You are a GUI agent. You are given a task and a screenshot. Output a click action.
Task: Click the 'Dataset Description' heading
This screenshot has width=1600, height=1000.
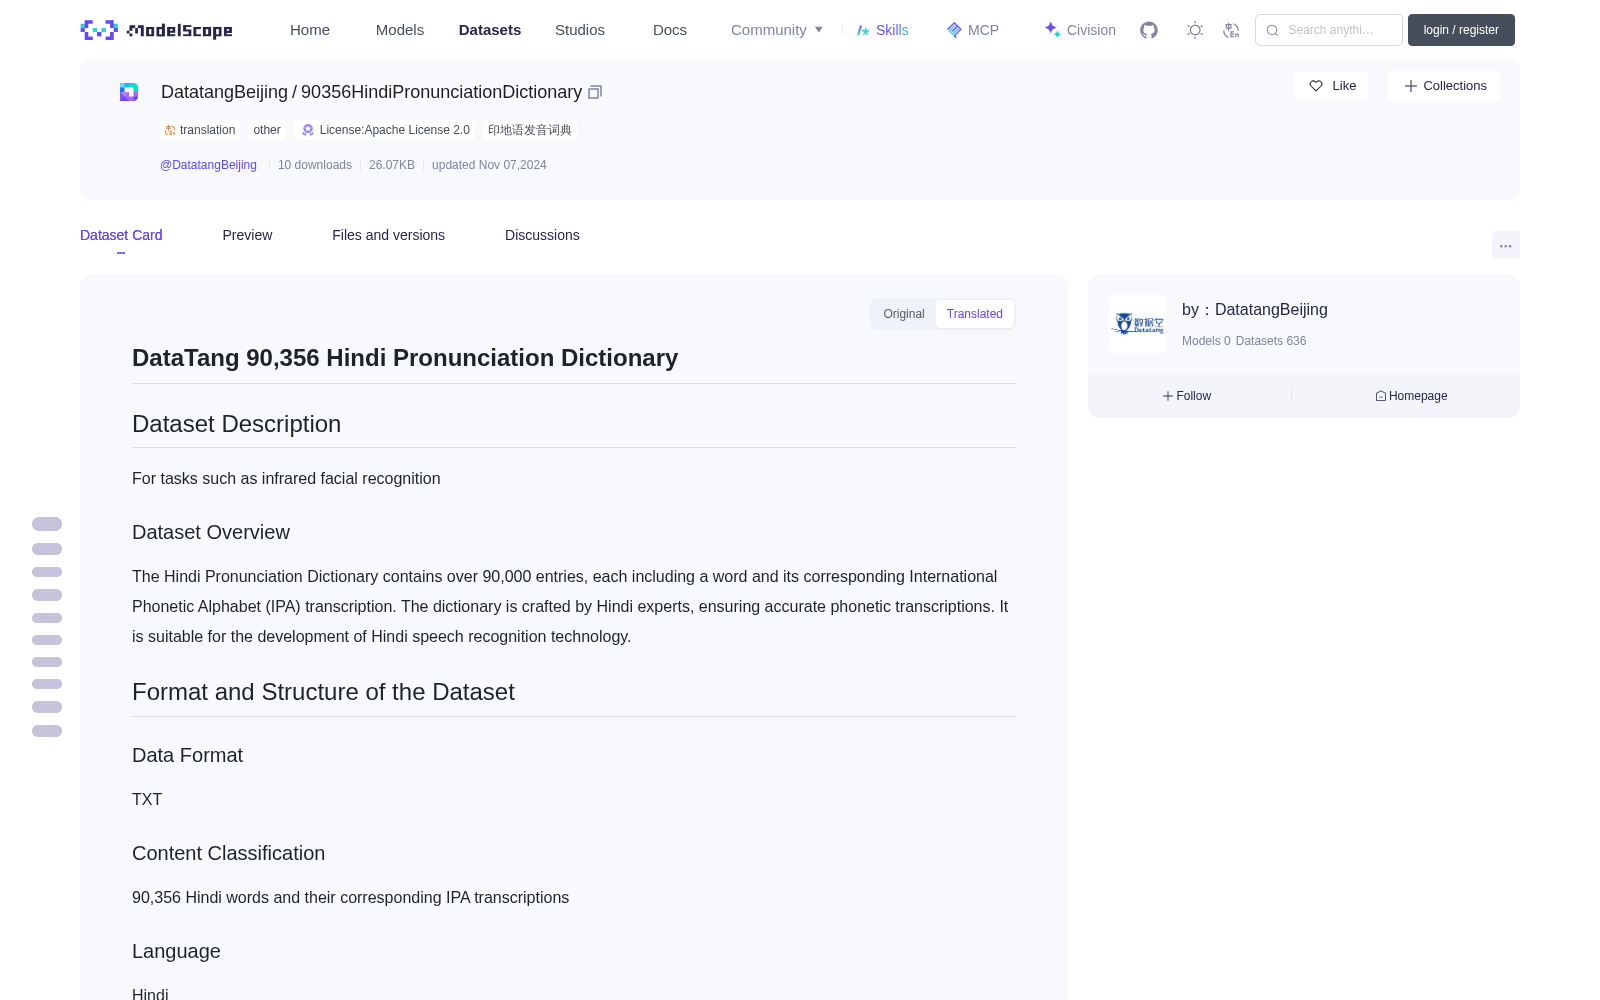pos(236,424)
